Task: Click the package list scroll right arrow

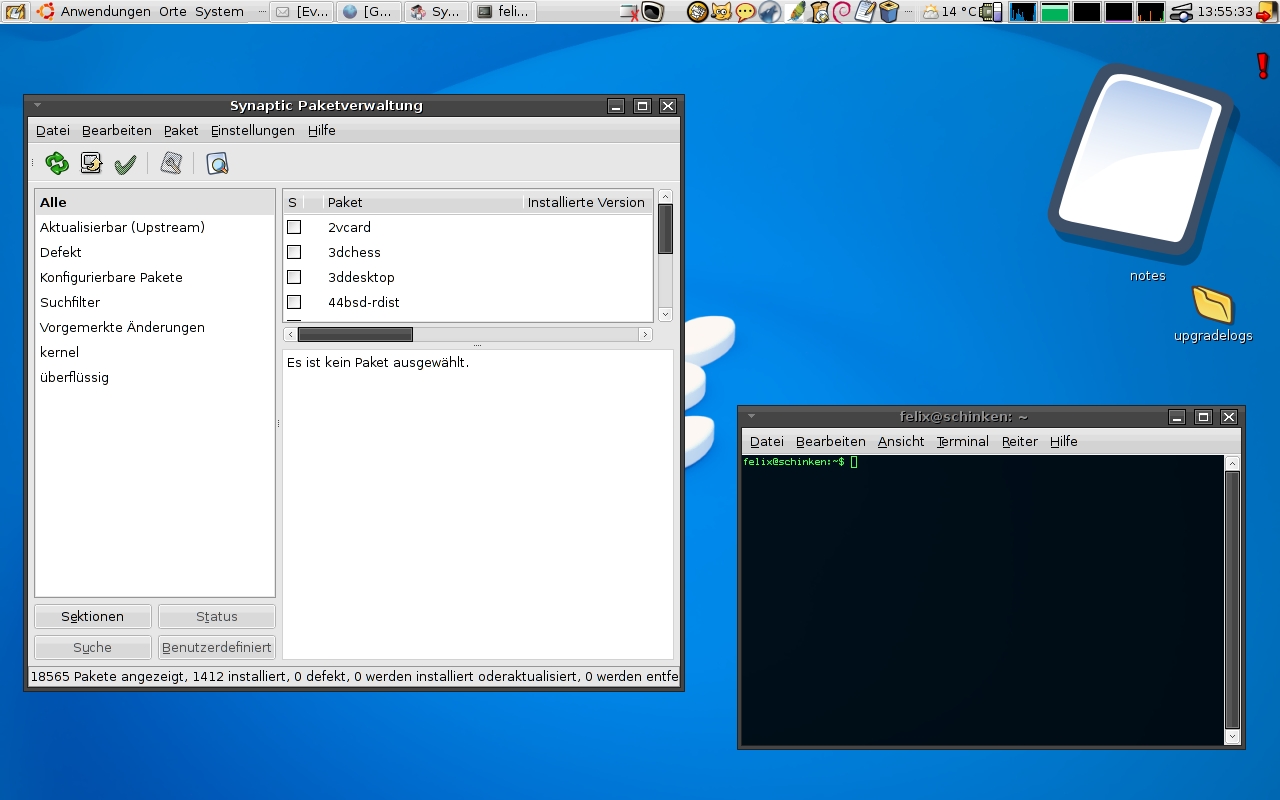Action: tap(645, 334)
